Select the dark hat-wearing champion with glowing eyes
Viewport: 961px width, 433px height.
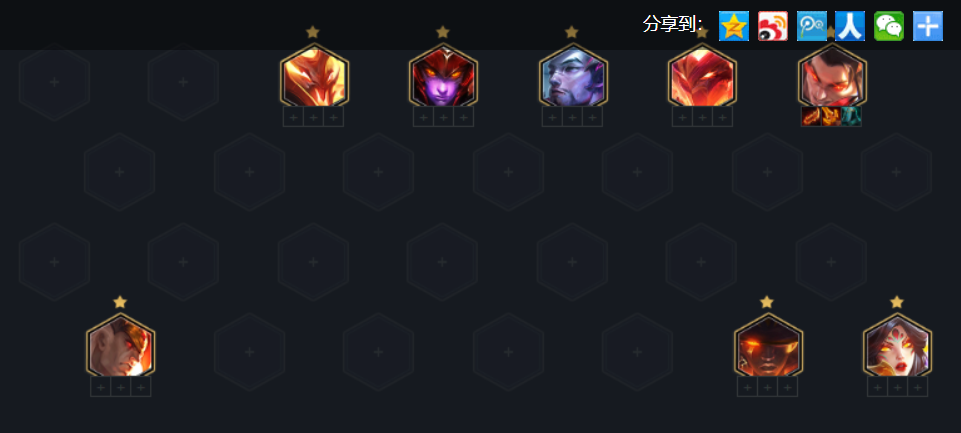[769, 347]
